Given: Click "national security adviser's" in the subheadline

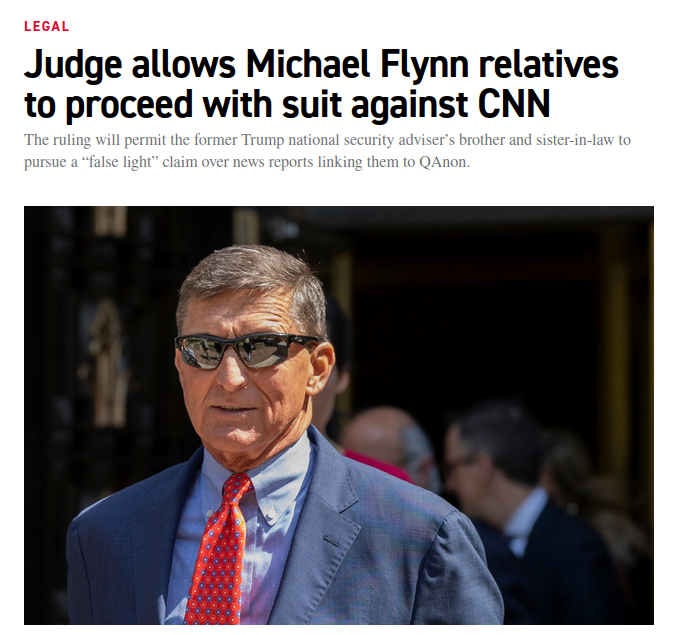Looking at the screenshot, I should (371, 140).
